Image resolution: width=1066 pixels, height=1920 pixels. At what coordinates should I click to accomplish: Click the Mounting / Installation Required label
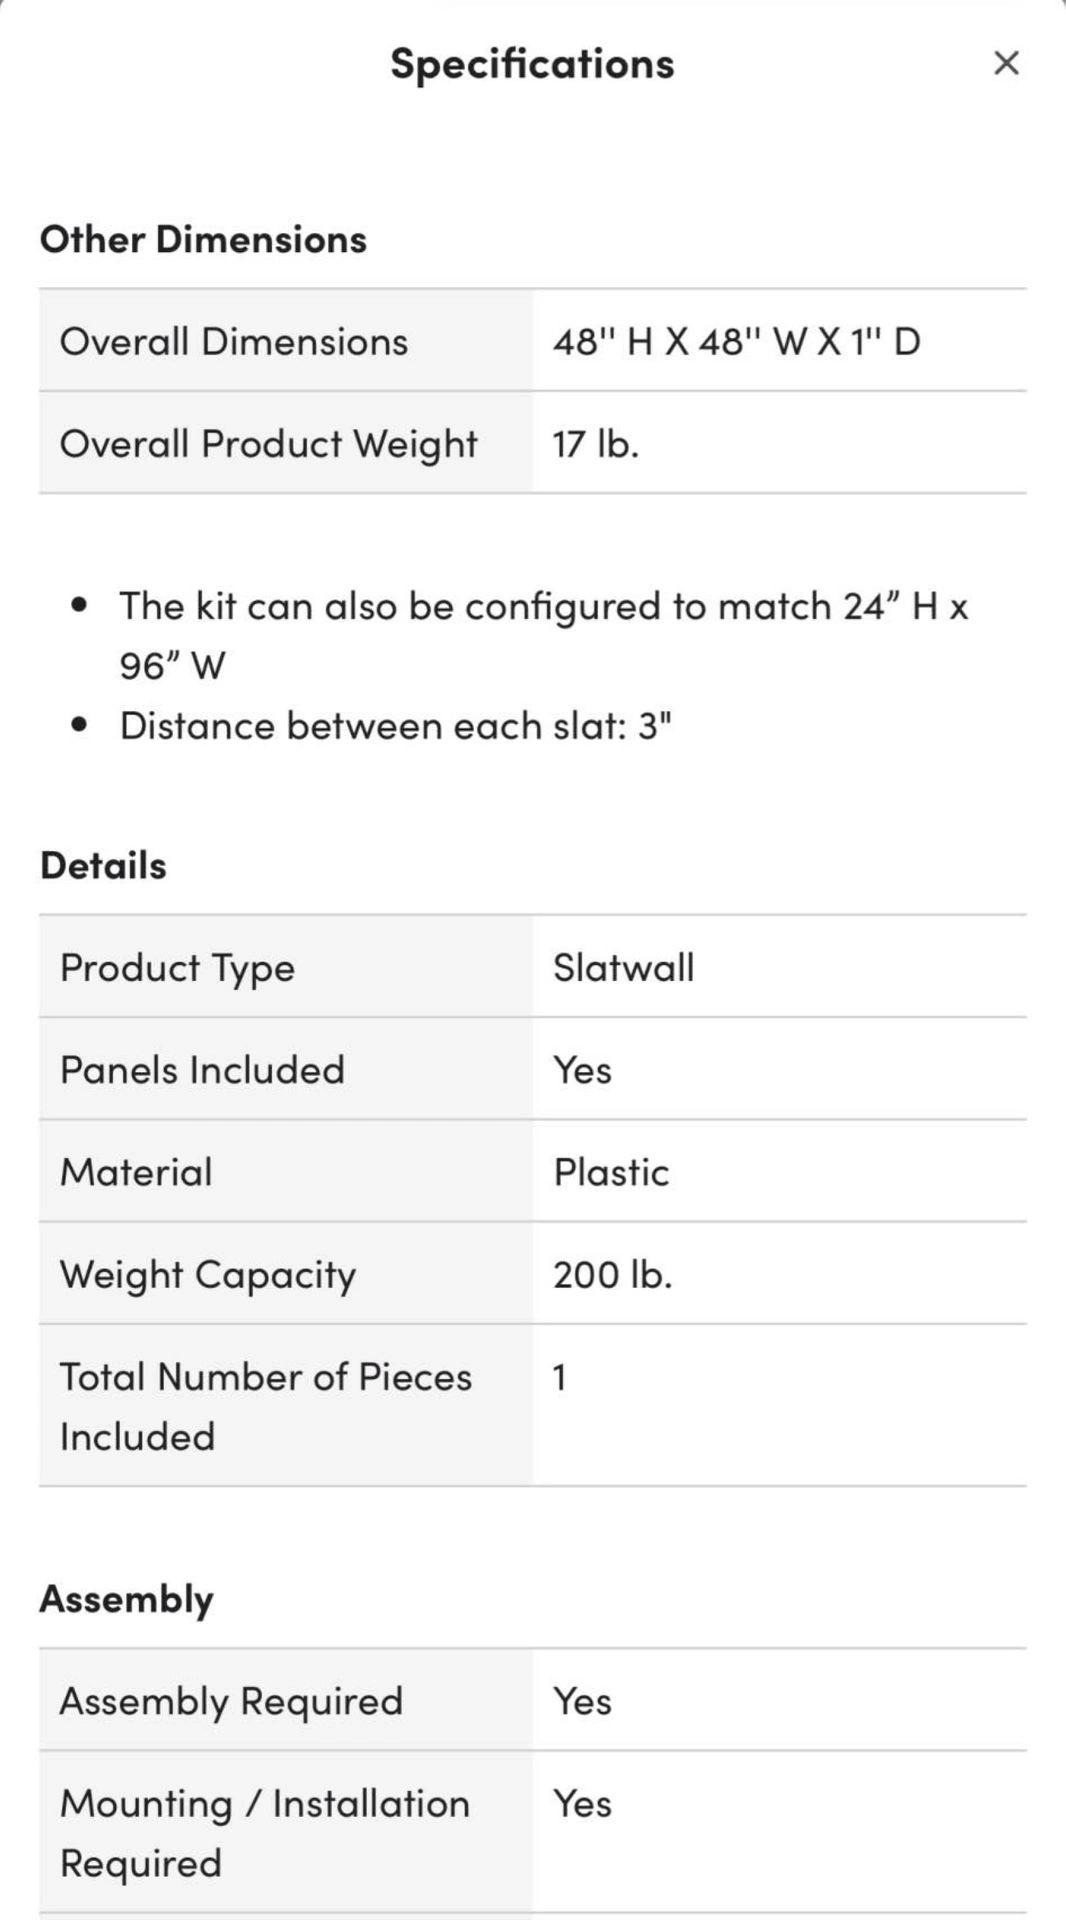264,1833
